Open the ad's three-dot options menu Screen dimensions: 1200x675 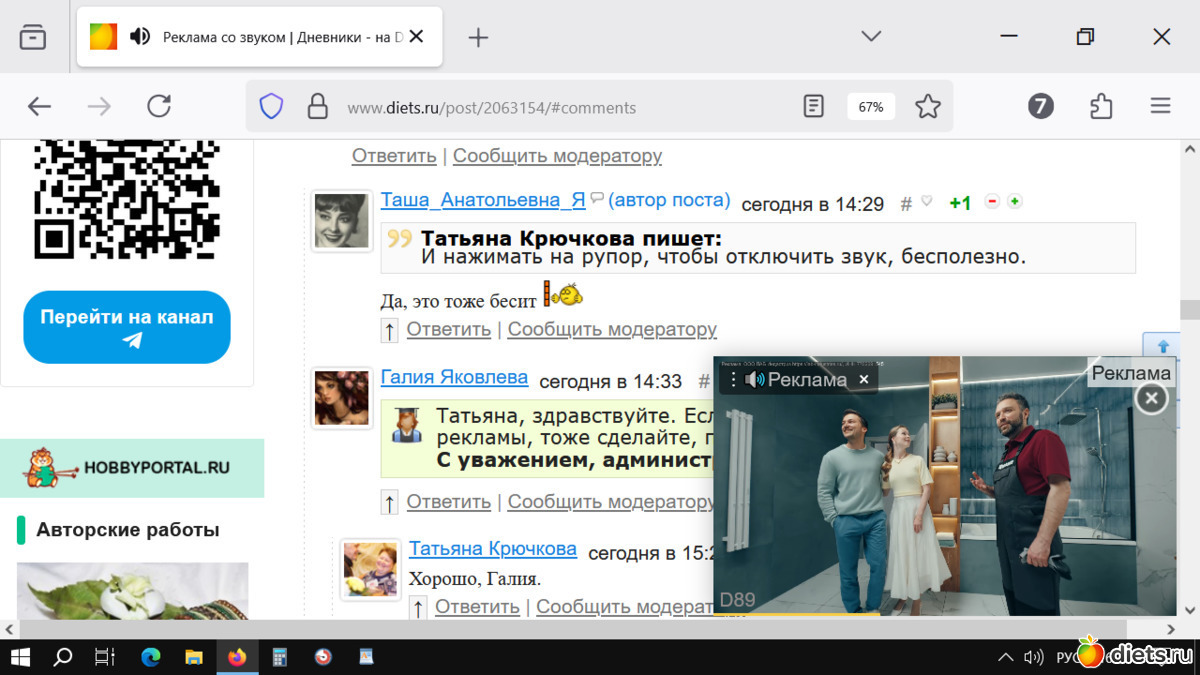(733, 380)
